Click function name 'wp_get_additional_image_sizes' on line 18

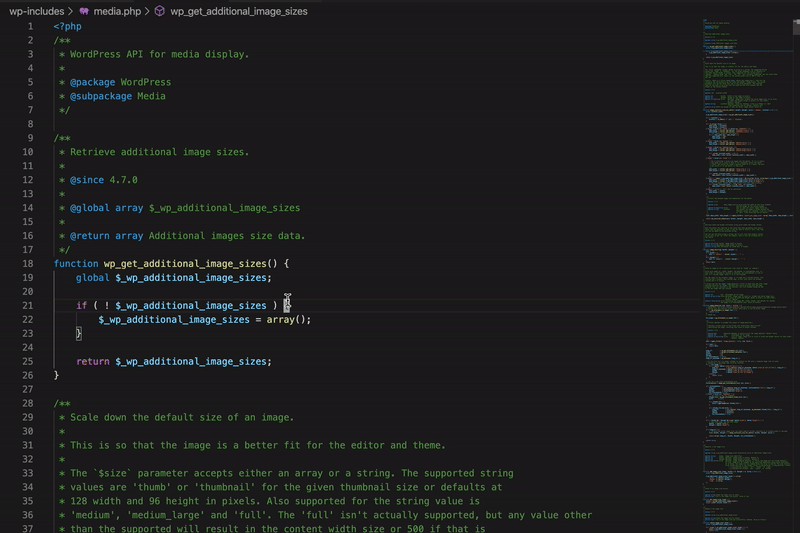click(x=185, y=264)
